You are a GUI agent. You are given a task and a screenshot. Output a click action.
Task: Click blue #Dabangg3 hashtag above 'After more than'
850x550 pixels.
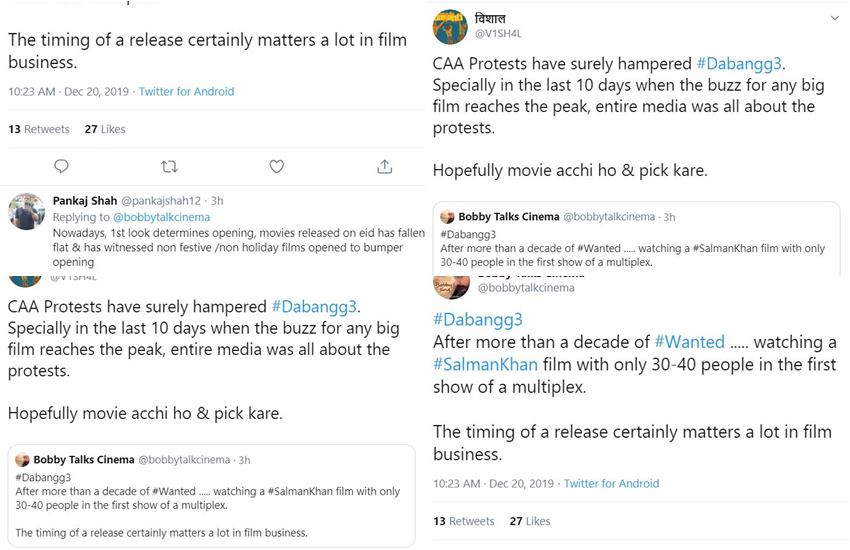click(x=478, y=319)
